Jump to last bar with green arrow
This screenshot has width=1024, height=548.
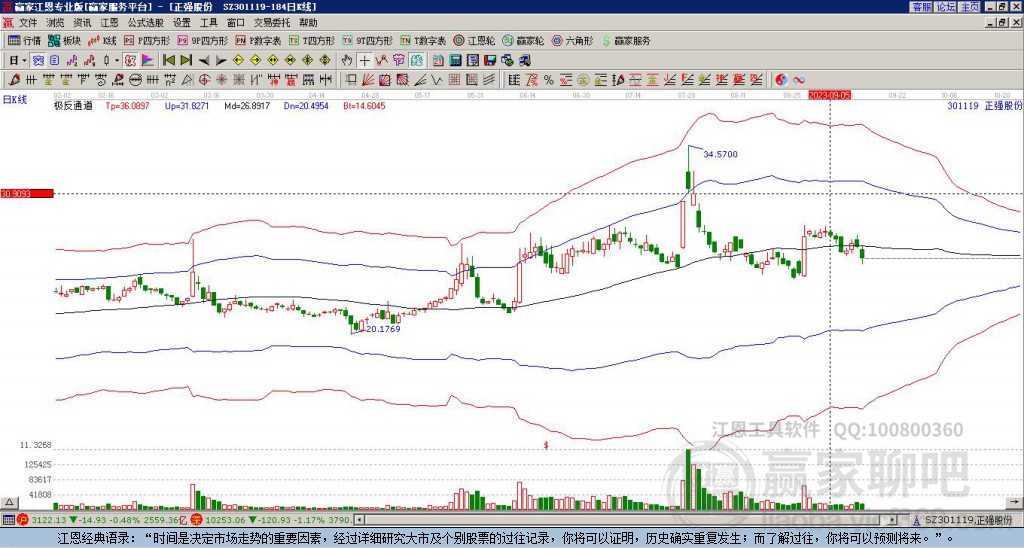pyautogui.click(x=186, y=61)
